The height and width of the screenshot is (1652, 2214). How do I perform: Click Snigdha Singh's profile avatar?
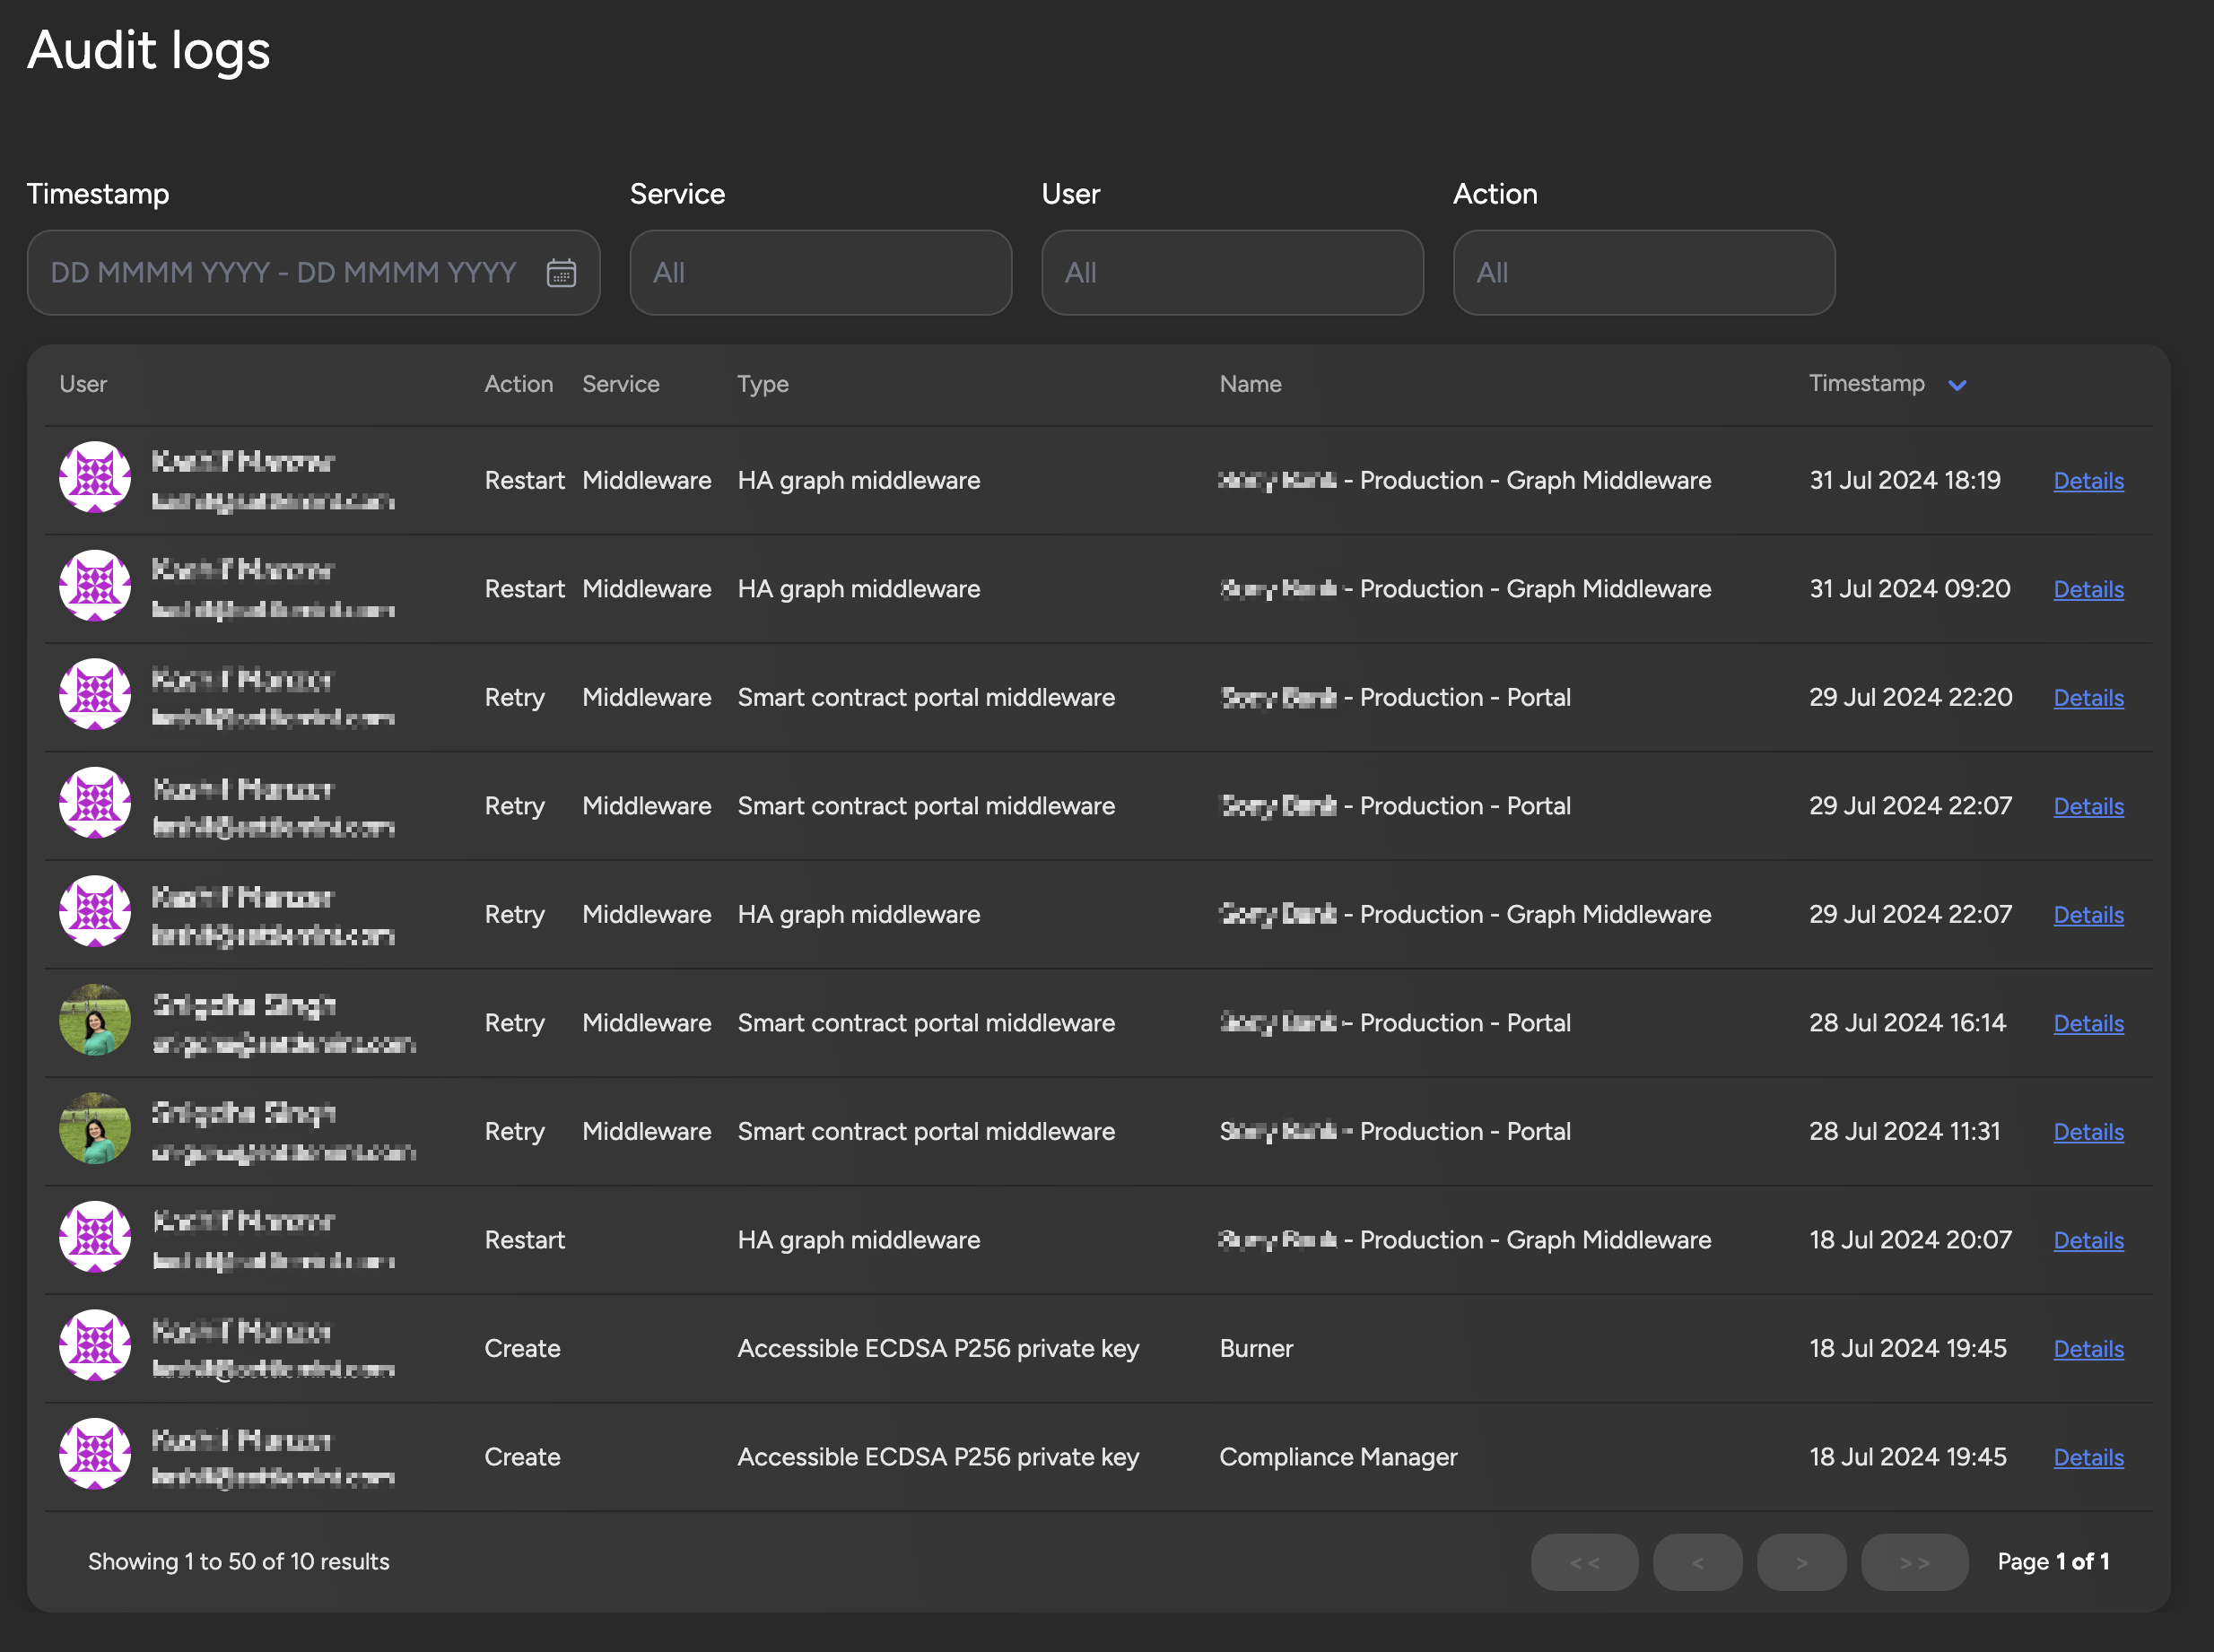click(95, 1020)
